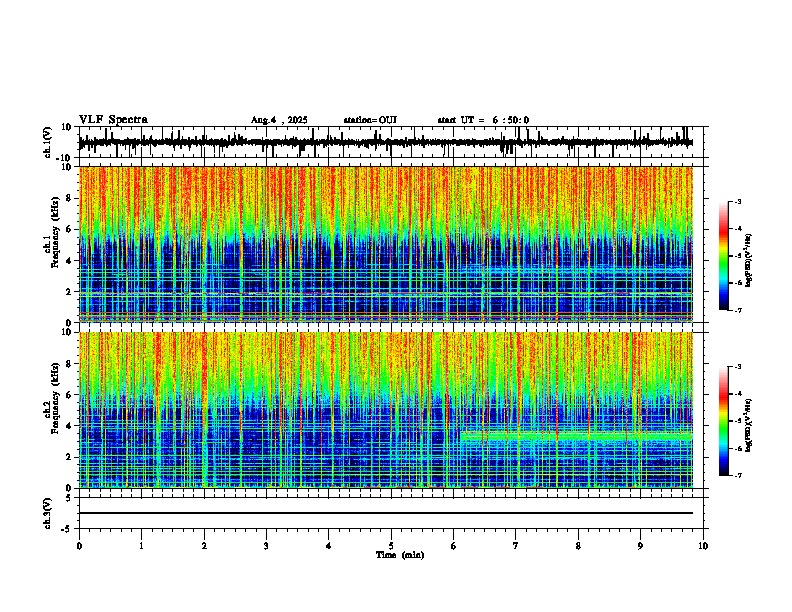Viewport: 792px width, 612px height.
Task: Click time axis tick label '7'
Action: [516, 546]
